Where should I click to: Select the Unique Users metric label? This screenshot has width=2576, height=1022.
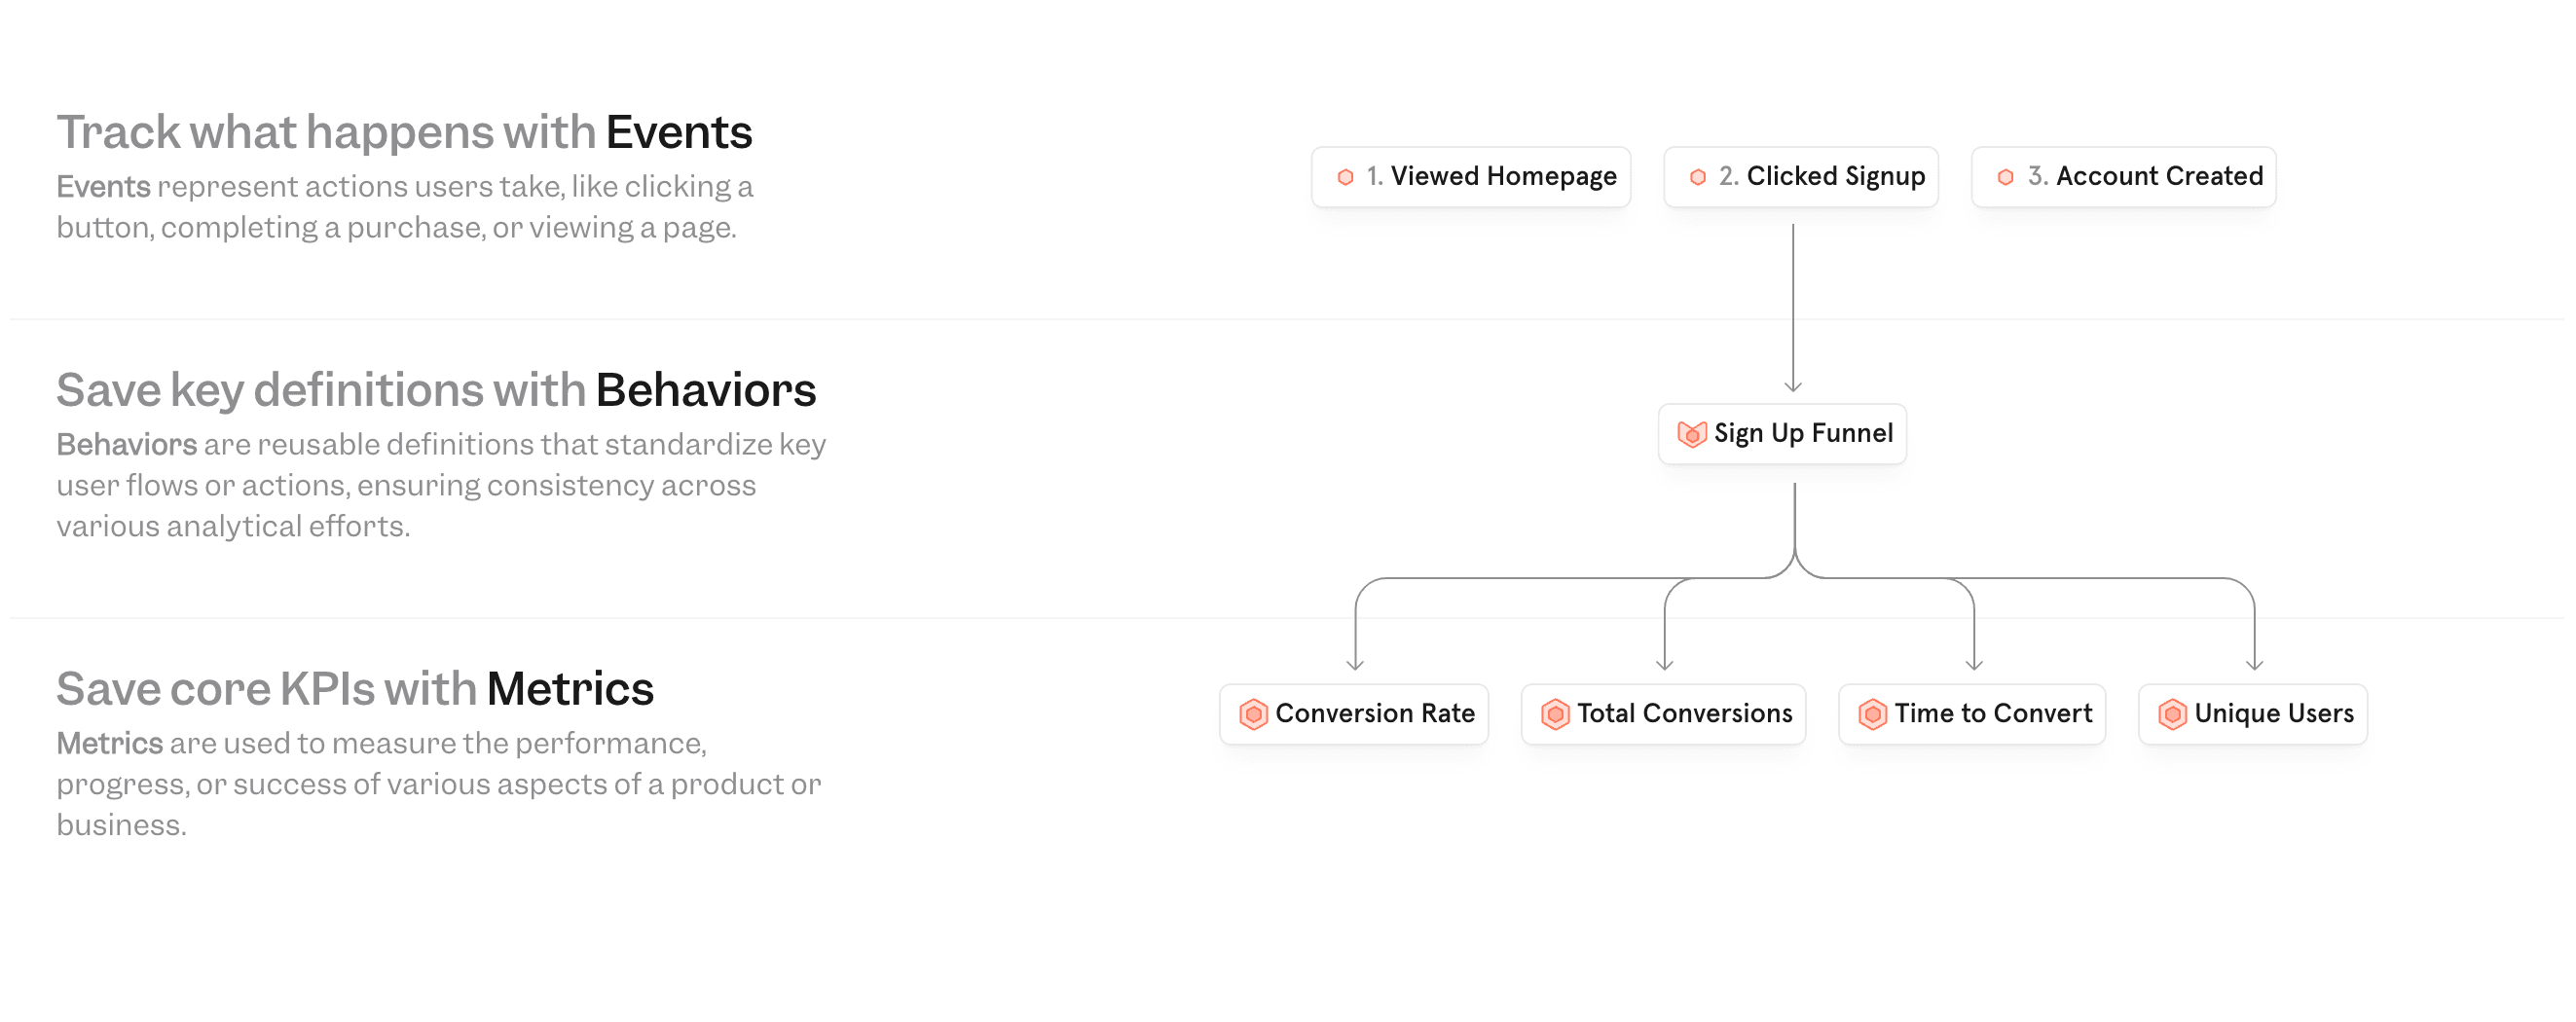2273,714
